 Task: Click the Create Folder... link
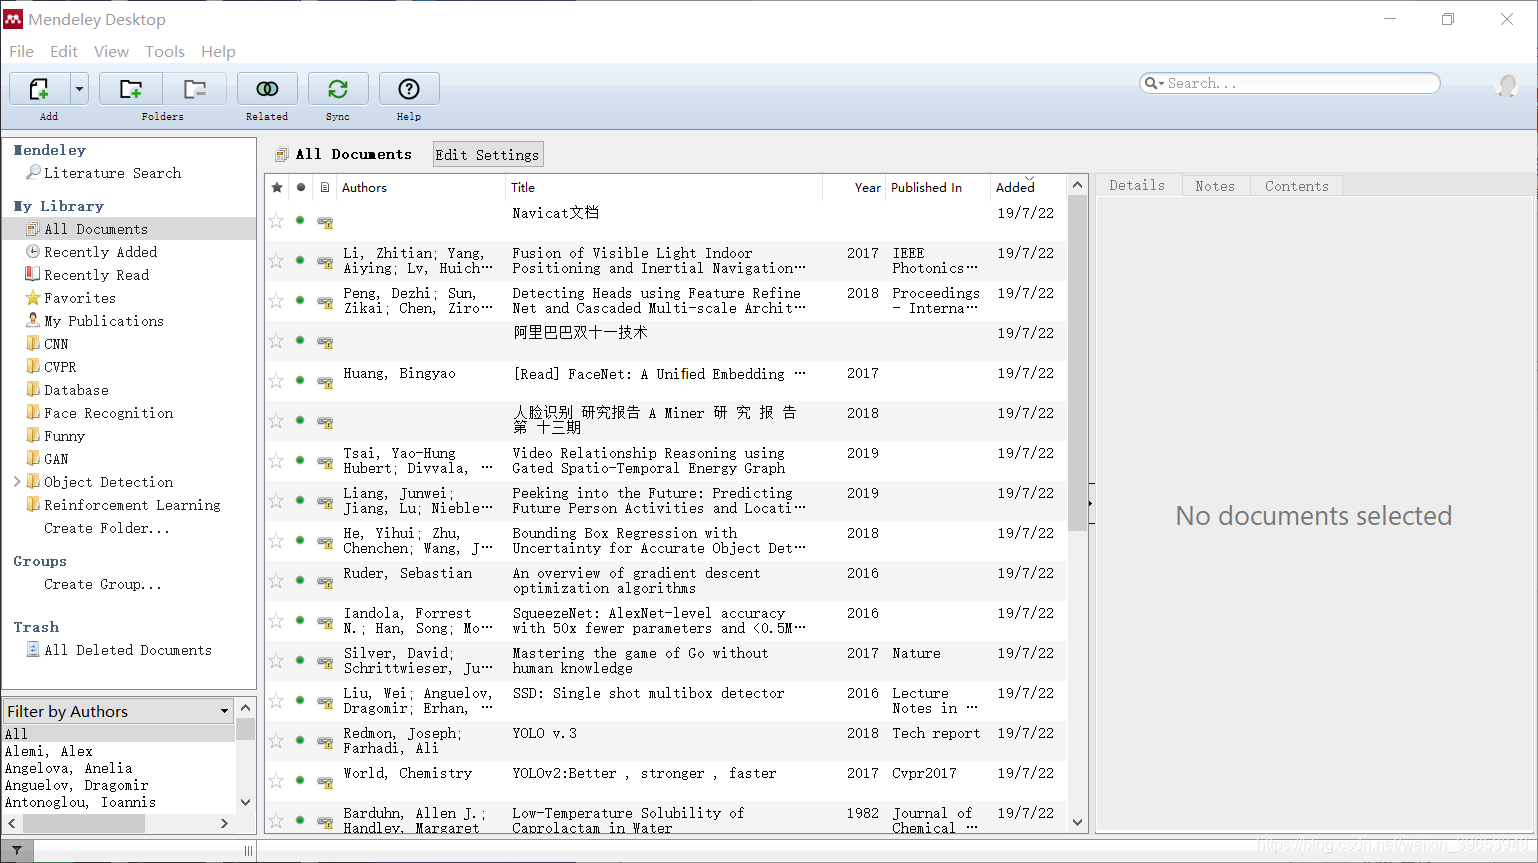107,528
